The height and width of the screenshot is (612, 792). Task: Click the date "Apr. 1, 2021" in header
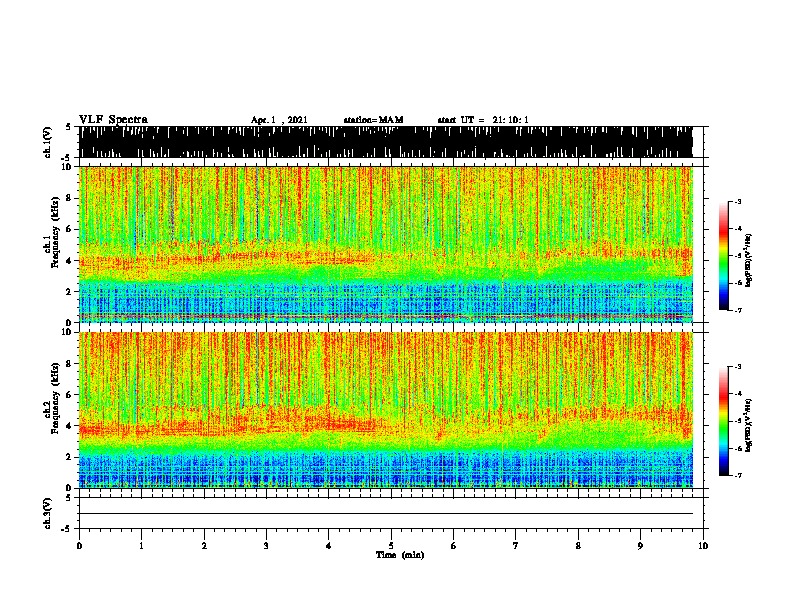(x=279, y=120)
